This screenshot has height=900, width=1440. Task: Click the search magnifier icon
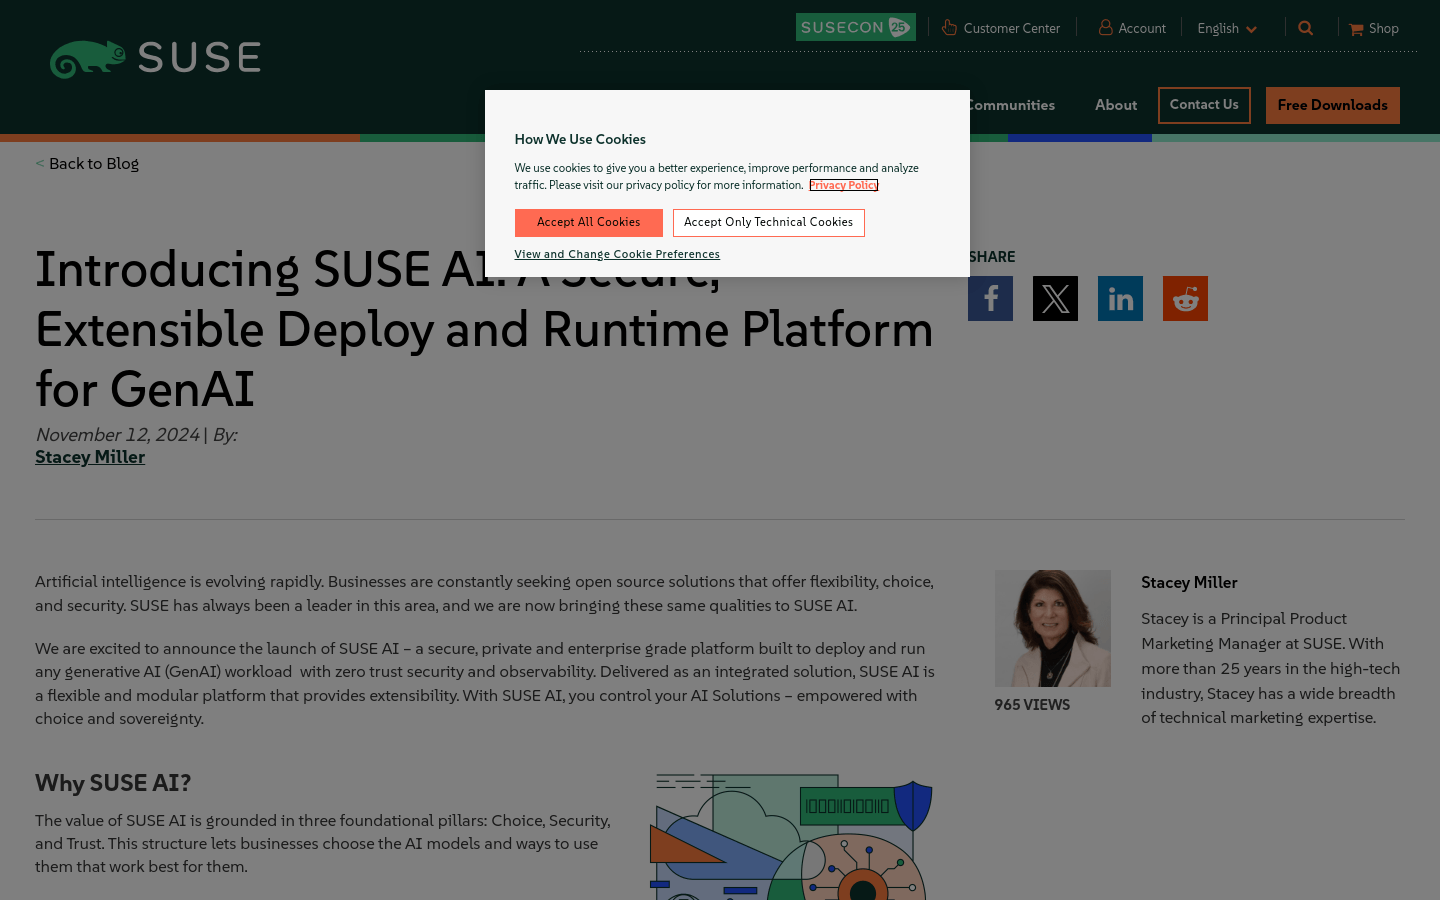pyautogui.click(x=1305, y=28)
